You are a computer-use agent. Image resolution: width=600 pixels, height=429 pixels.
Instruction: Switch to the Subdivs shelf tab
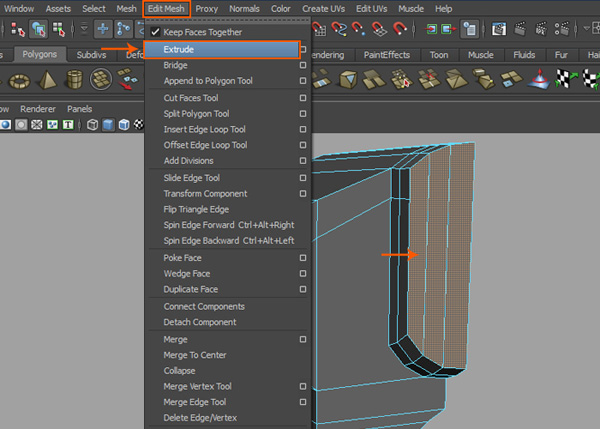[91, 55]
